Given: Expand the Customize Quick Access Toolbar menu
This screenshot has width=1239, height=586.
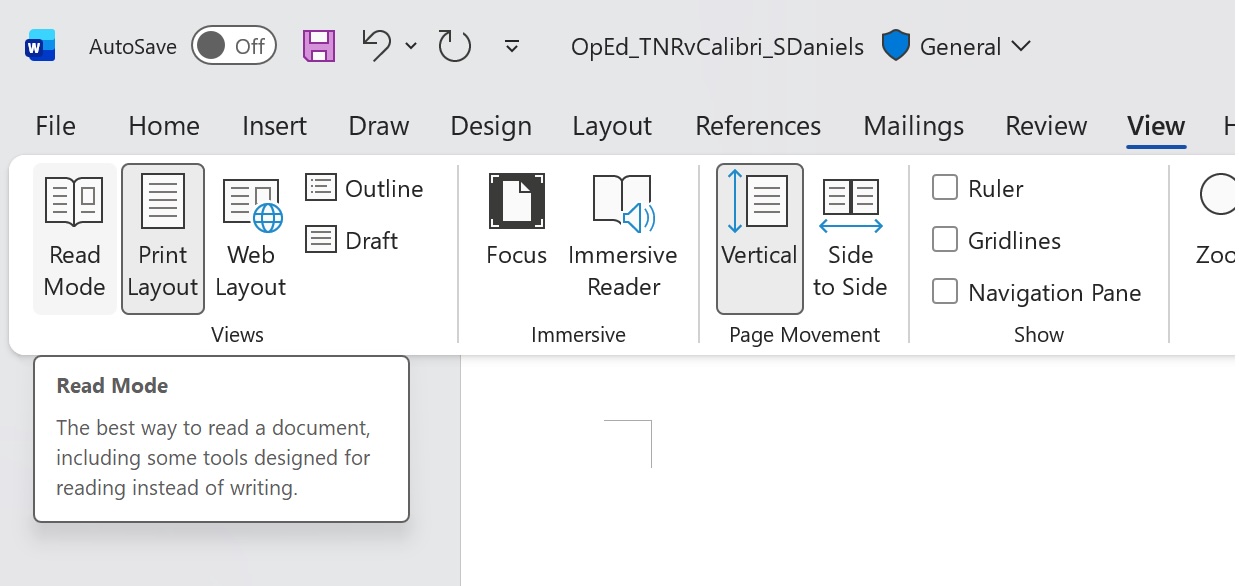Looking at the screenshot, I should tap(512, 46).
